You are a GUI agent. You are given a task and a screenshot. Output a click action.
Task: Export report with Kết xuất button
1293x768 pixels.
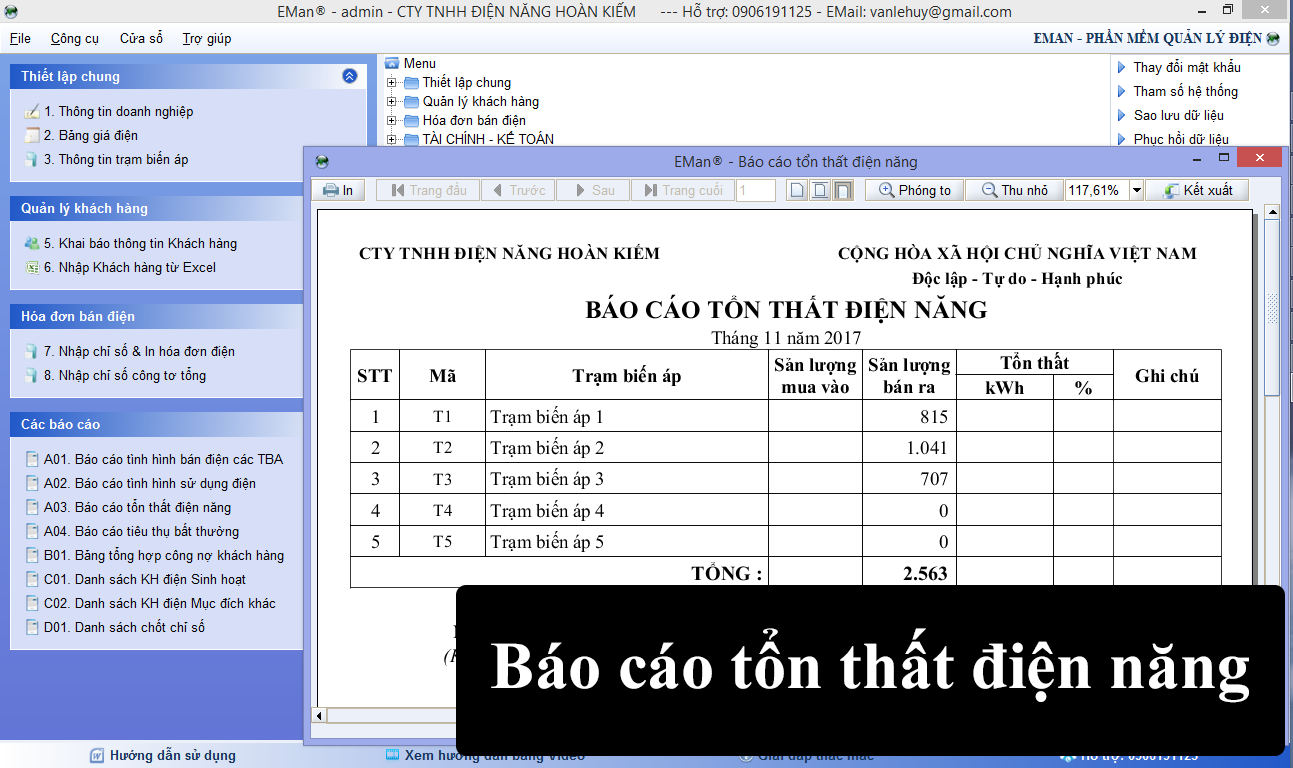(x=1197, y=190)
